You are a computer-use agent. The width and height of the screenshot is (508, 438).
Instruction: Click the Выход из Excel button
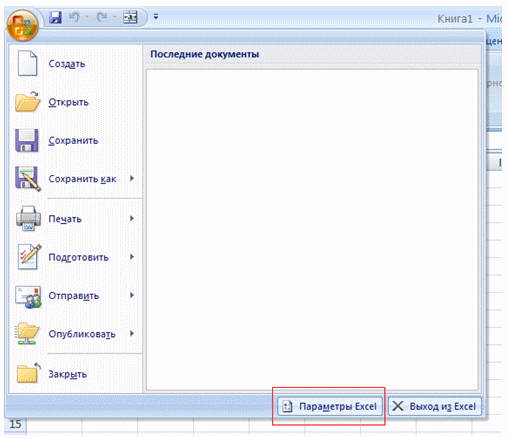coord(435,406)
